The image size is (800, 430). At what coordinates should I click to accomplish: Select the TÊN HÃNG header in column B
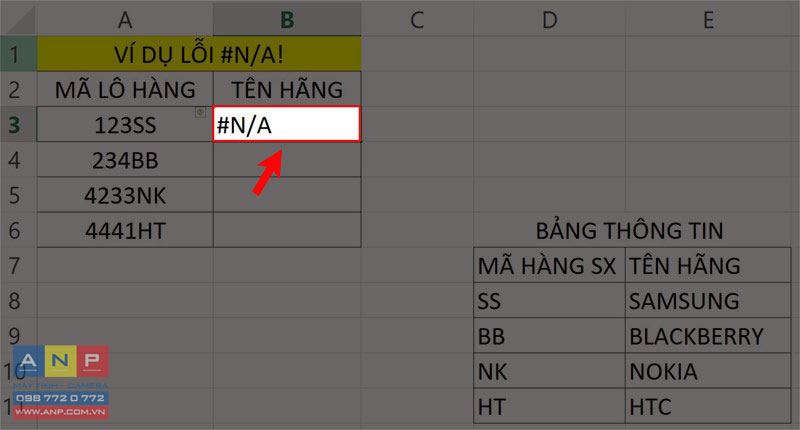click(287, 89)
